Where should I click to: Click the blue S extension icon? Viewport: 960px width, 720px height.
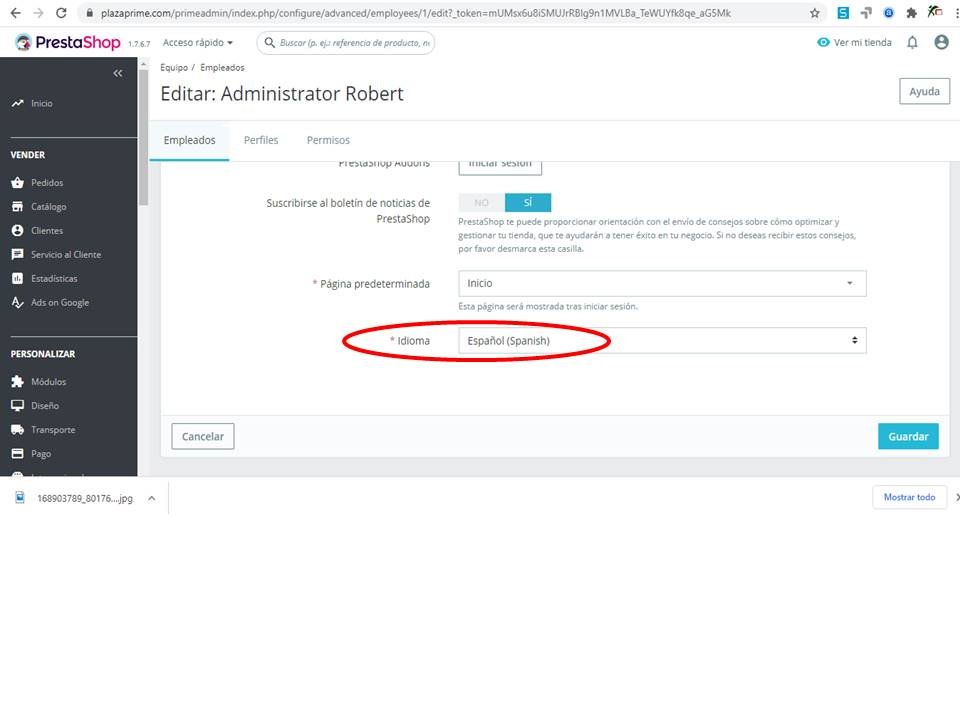coord(843,13)
